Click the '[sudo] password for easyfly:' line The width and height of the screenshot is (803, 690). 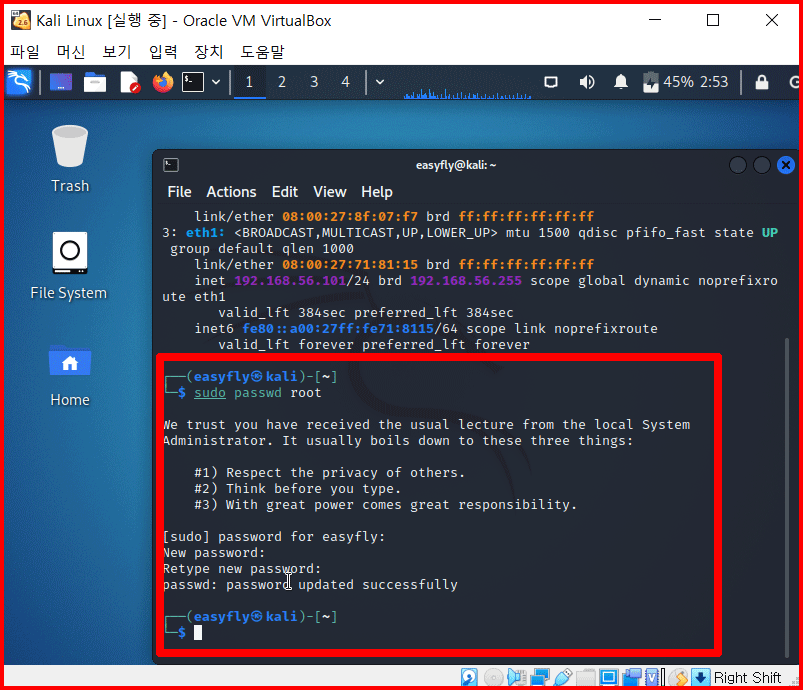point(274,536)
